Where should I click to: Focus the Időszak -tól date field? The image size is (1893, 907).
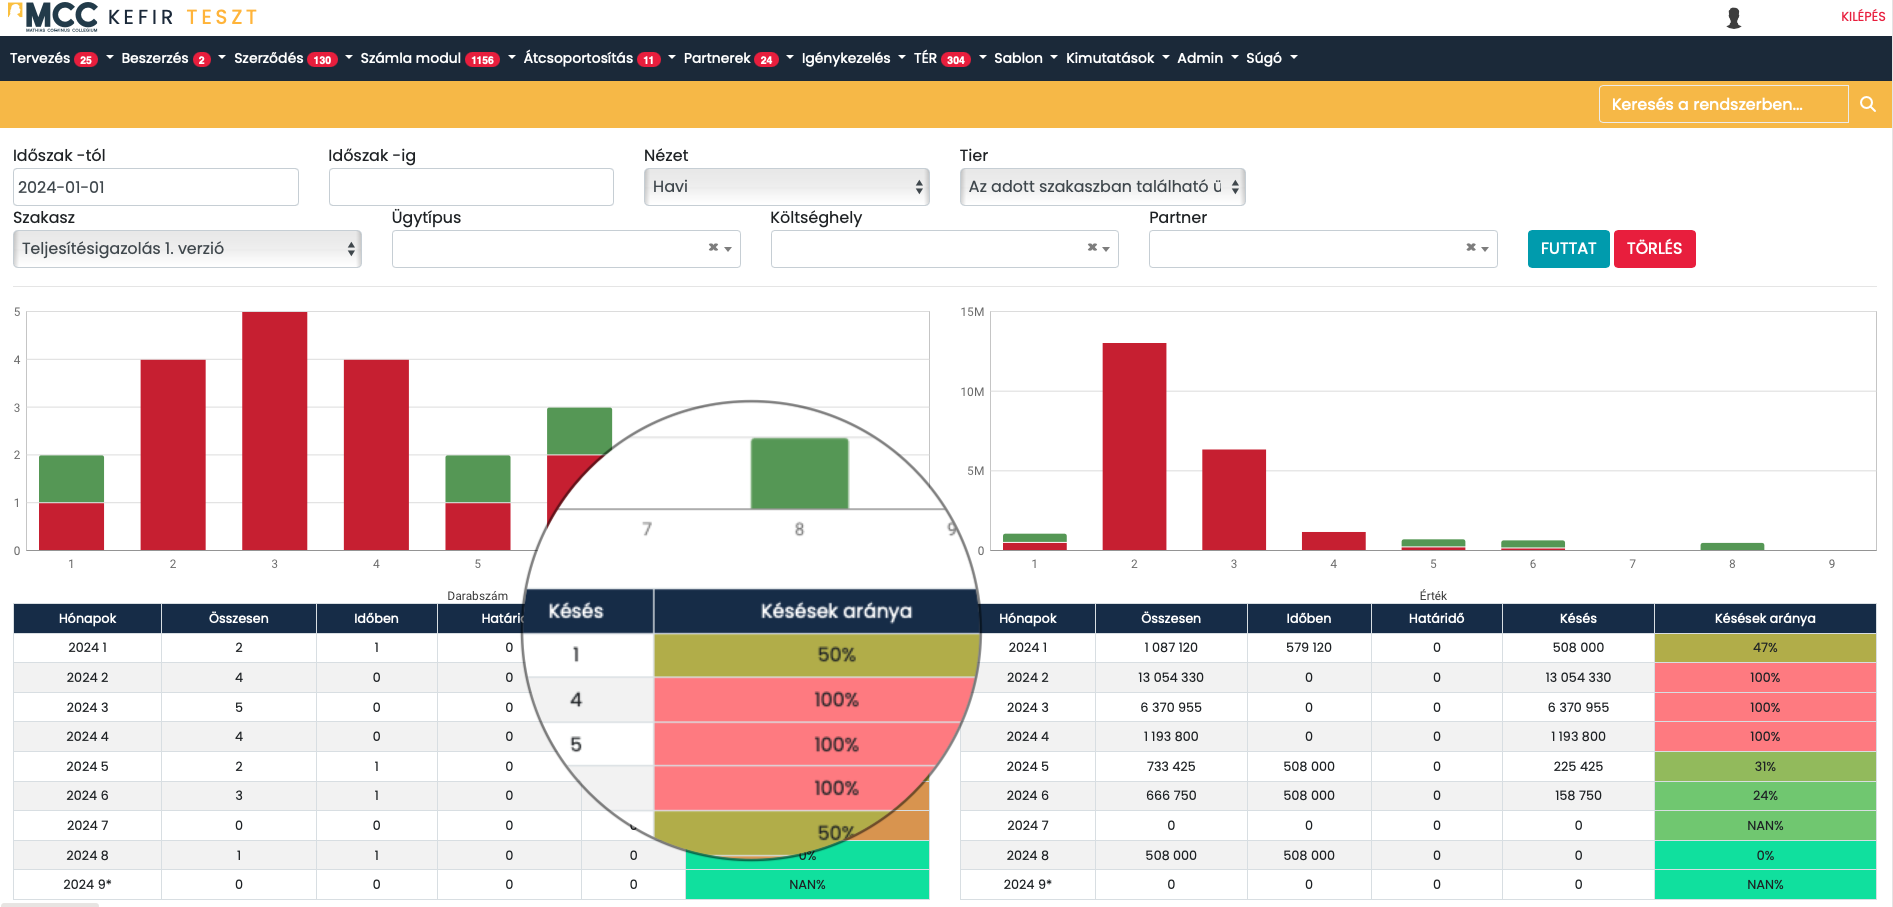pos(156,187)
